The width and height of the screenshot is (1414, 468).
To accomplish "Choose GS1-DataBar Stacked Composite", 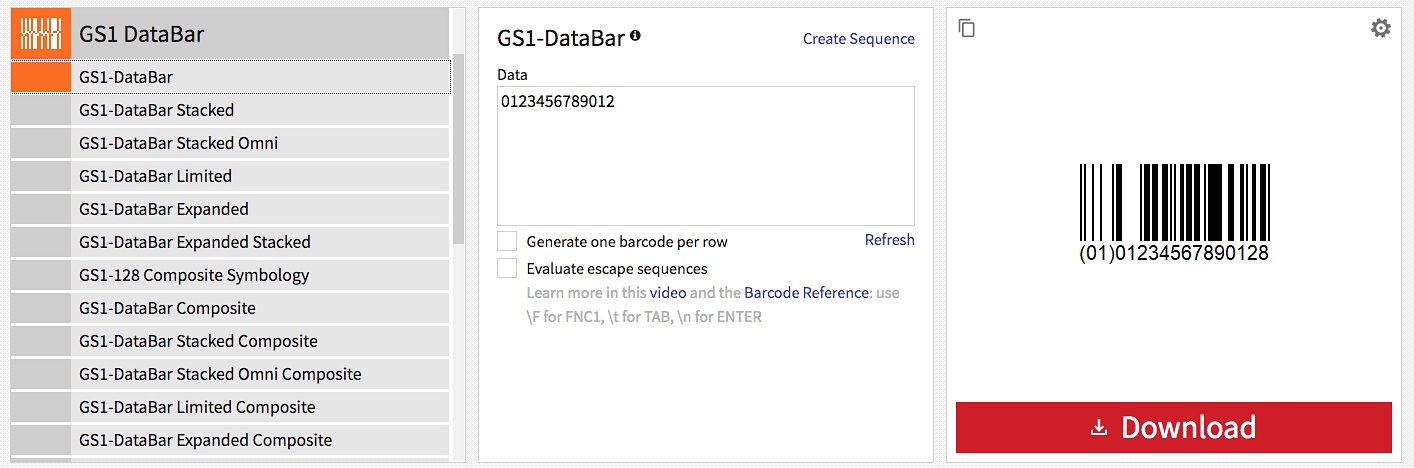I will 230,341.
